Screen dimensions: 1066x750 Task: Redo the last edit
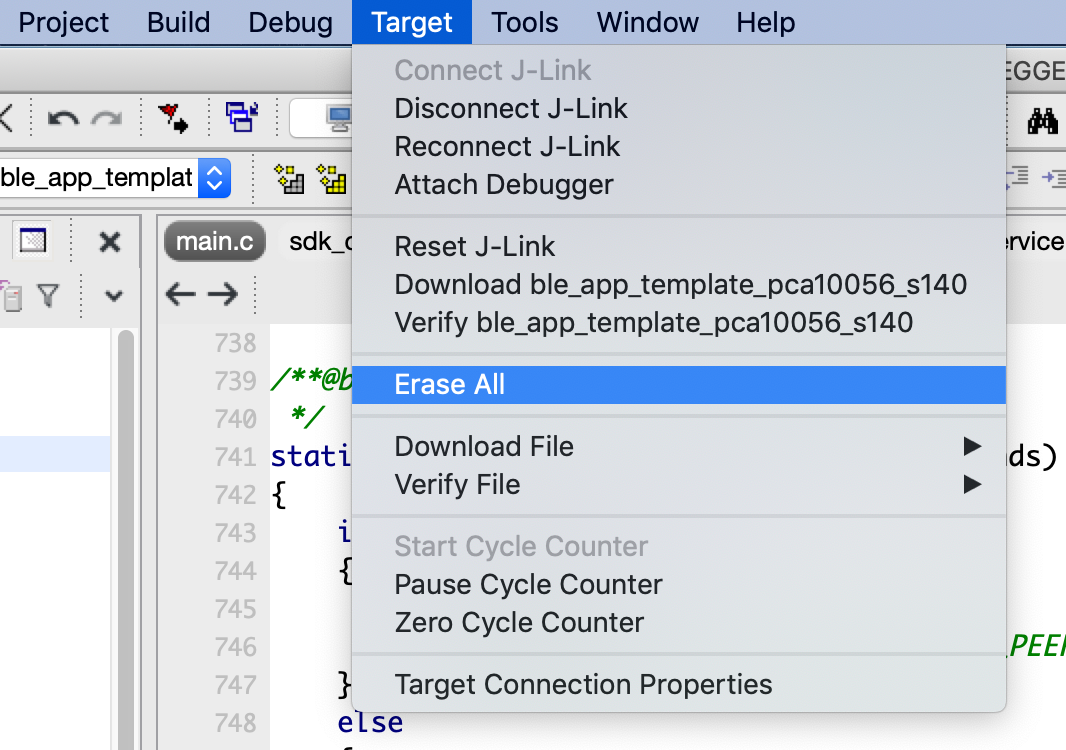pyautogui.click(x=106, y=117)
